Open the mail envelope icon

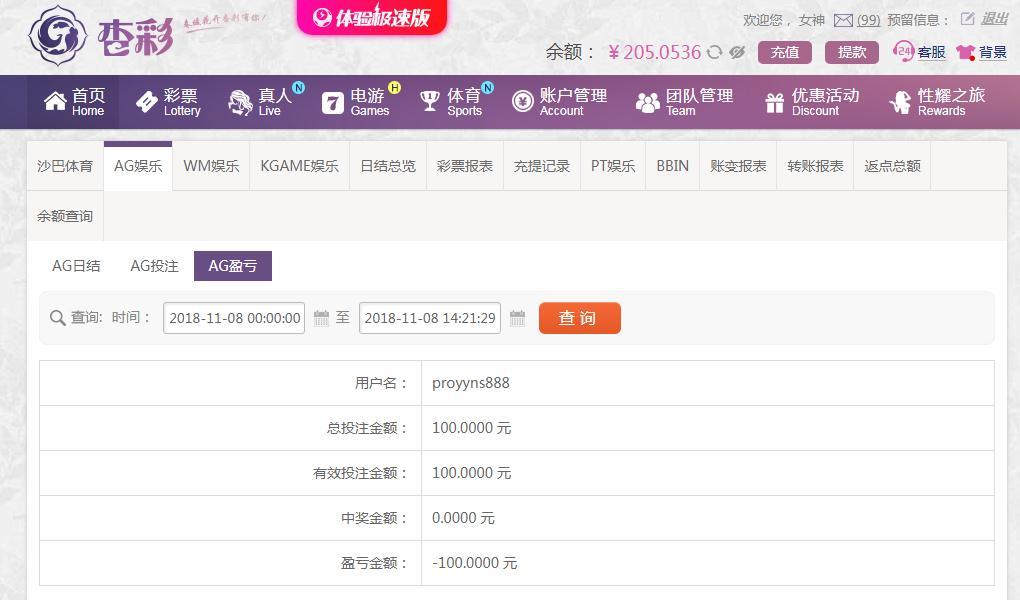(843, 21)
